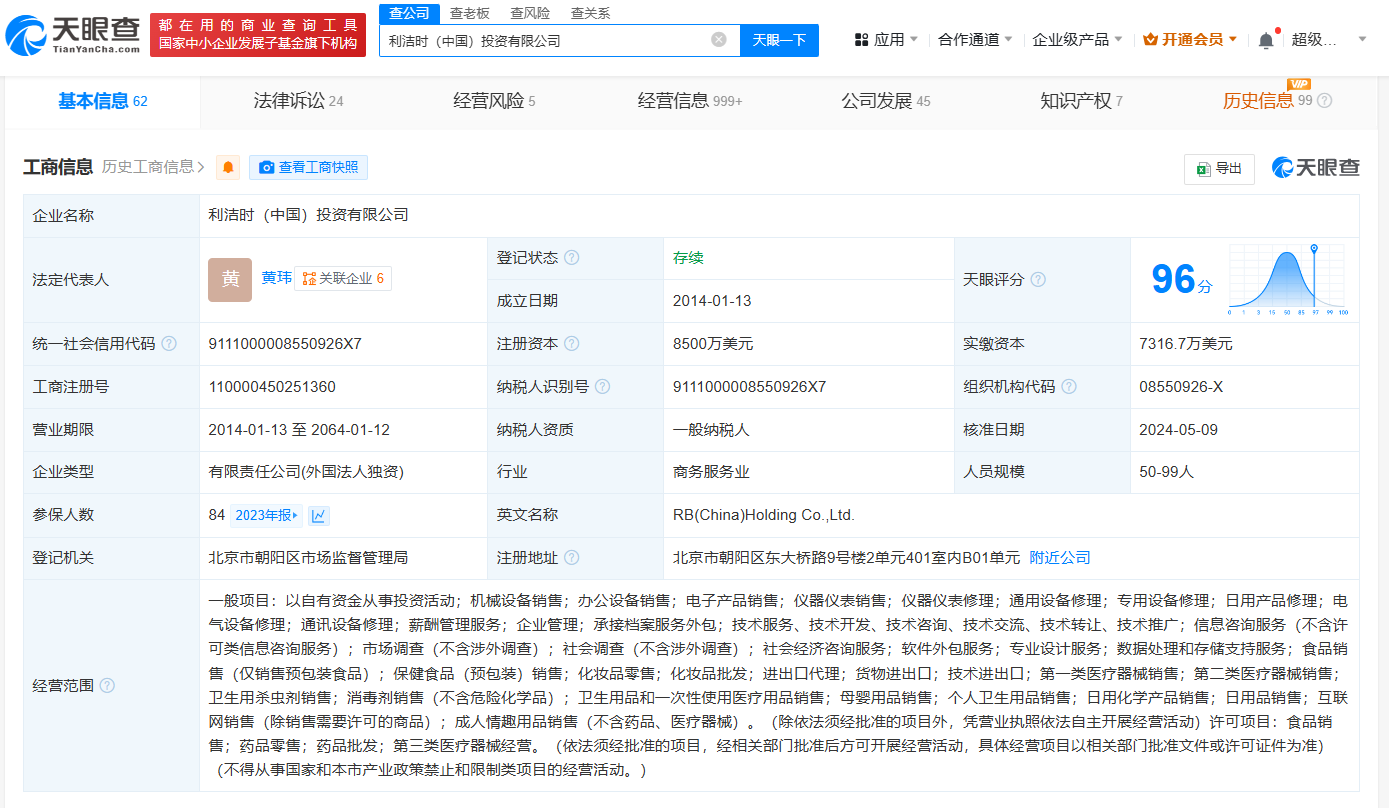The width and height of the screenshot is (1389, 808).
Task: Open the 应用 dropdown menu
Action: tap(886, 40)
